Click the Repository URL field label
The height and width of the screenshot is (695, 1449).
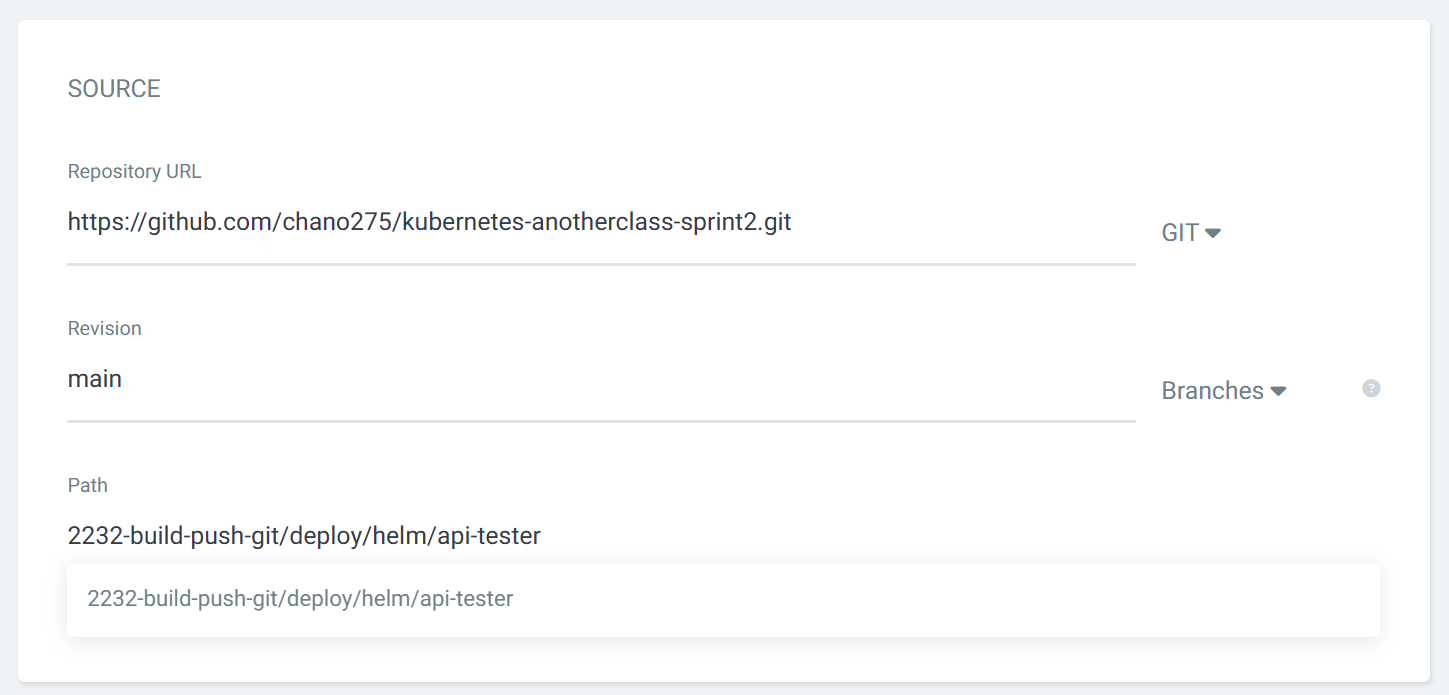tap(134, 172)
